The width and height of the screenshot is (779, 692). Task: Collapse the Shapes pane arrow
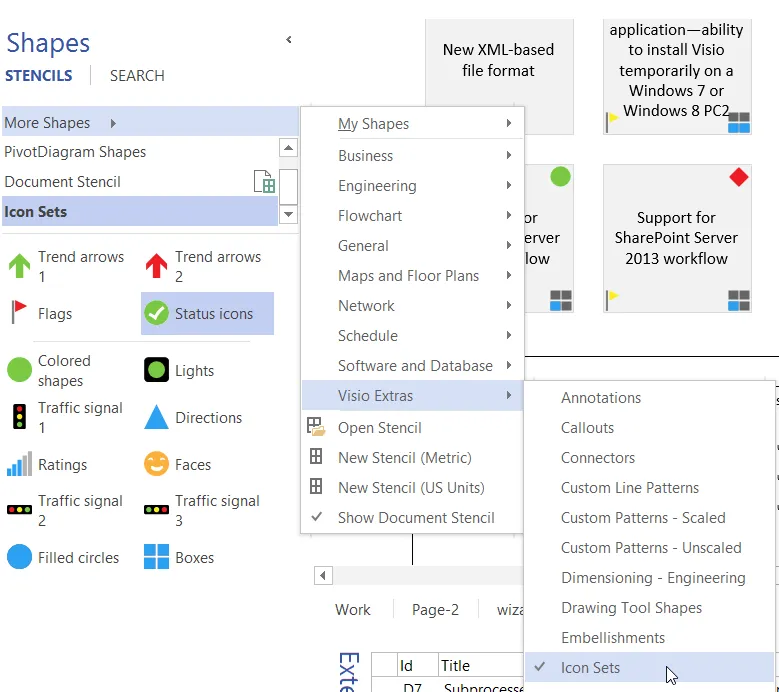coord(289,40)
